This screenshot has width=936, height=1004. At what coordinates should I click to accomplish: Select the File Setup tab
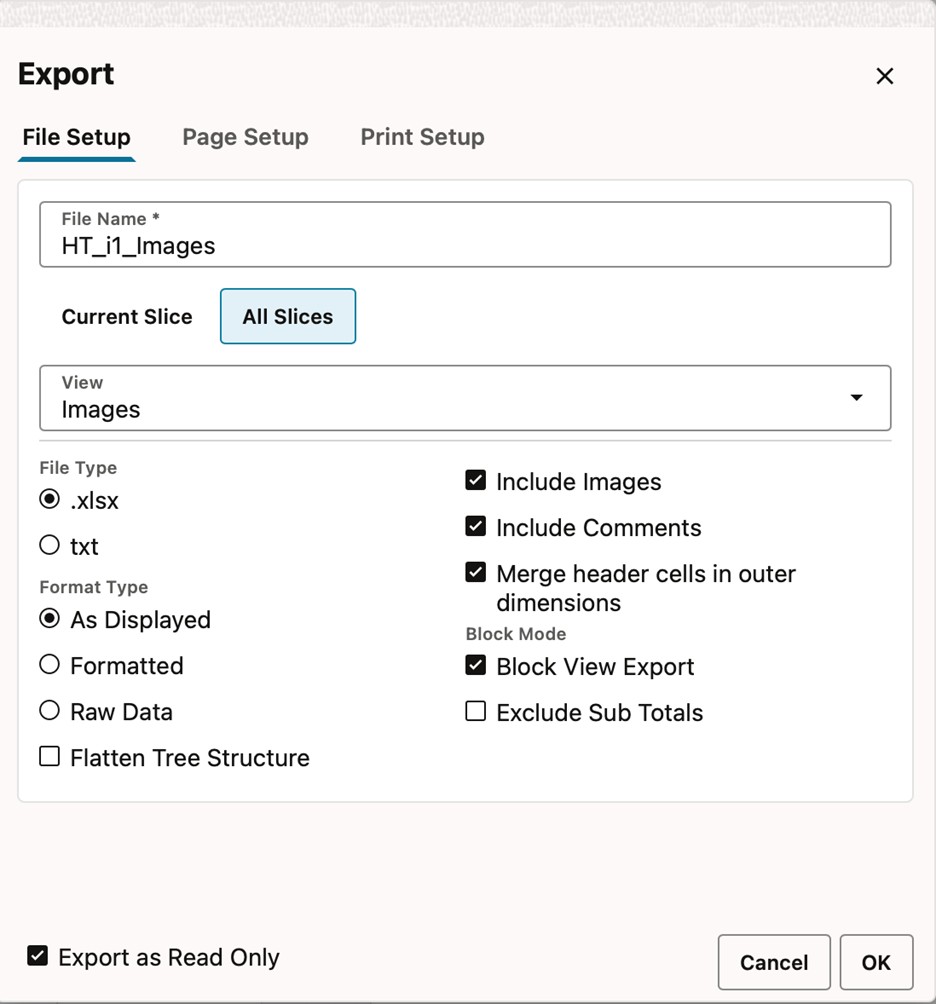[x=76, y=137]
